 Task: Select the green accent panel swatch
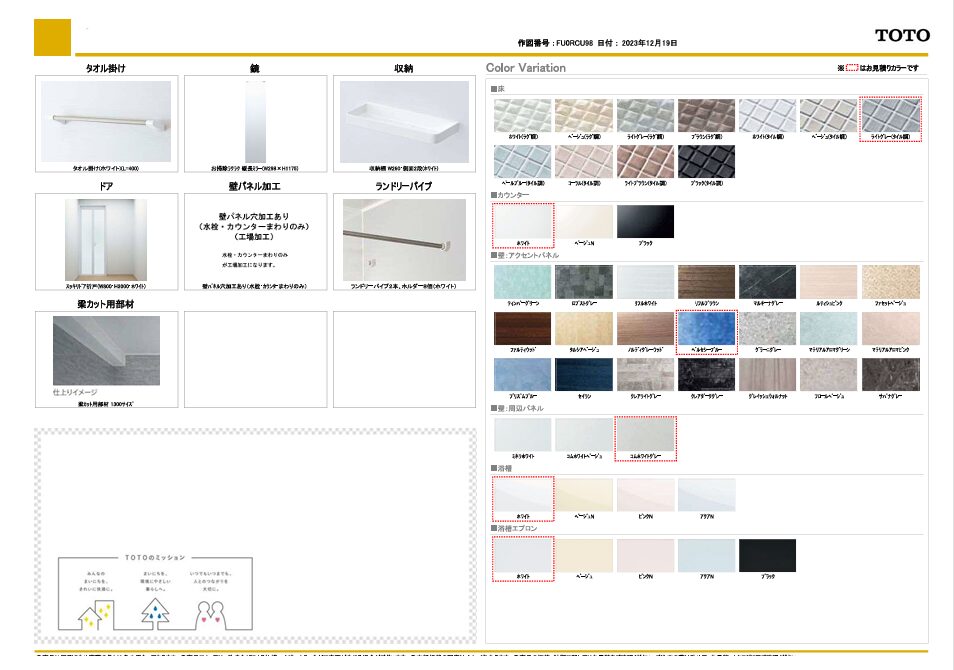pyautogui.click(x=523, y=281)
